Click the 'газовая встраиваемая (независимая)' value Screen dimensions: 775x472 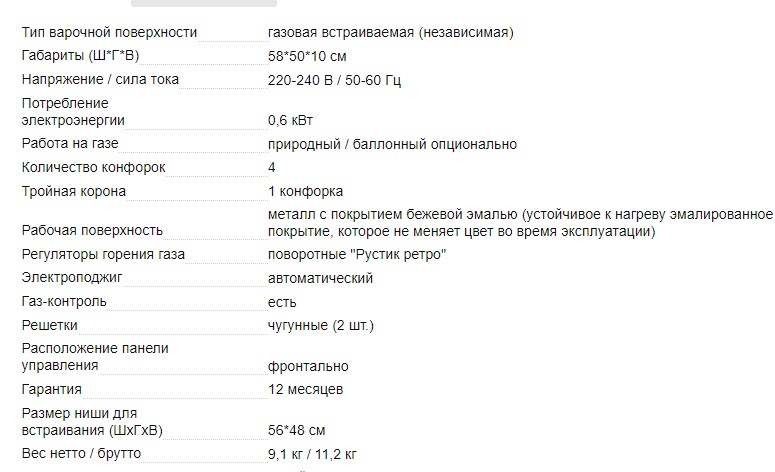coord(391,32)
